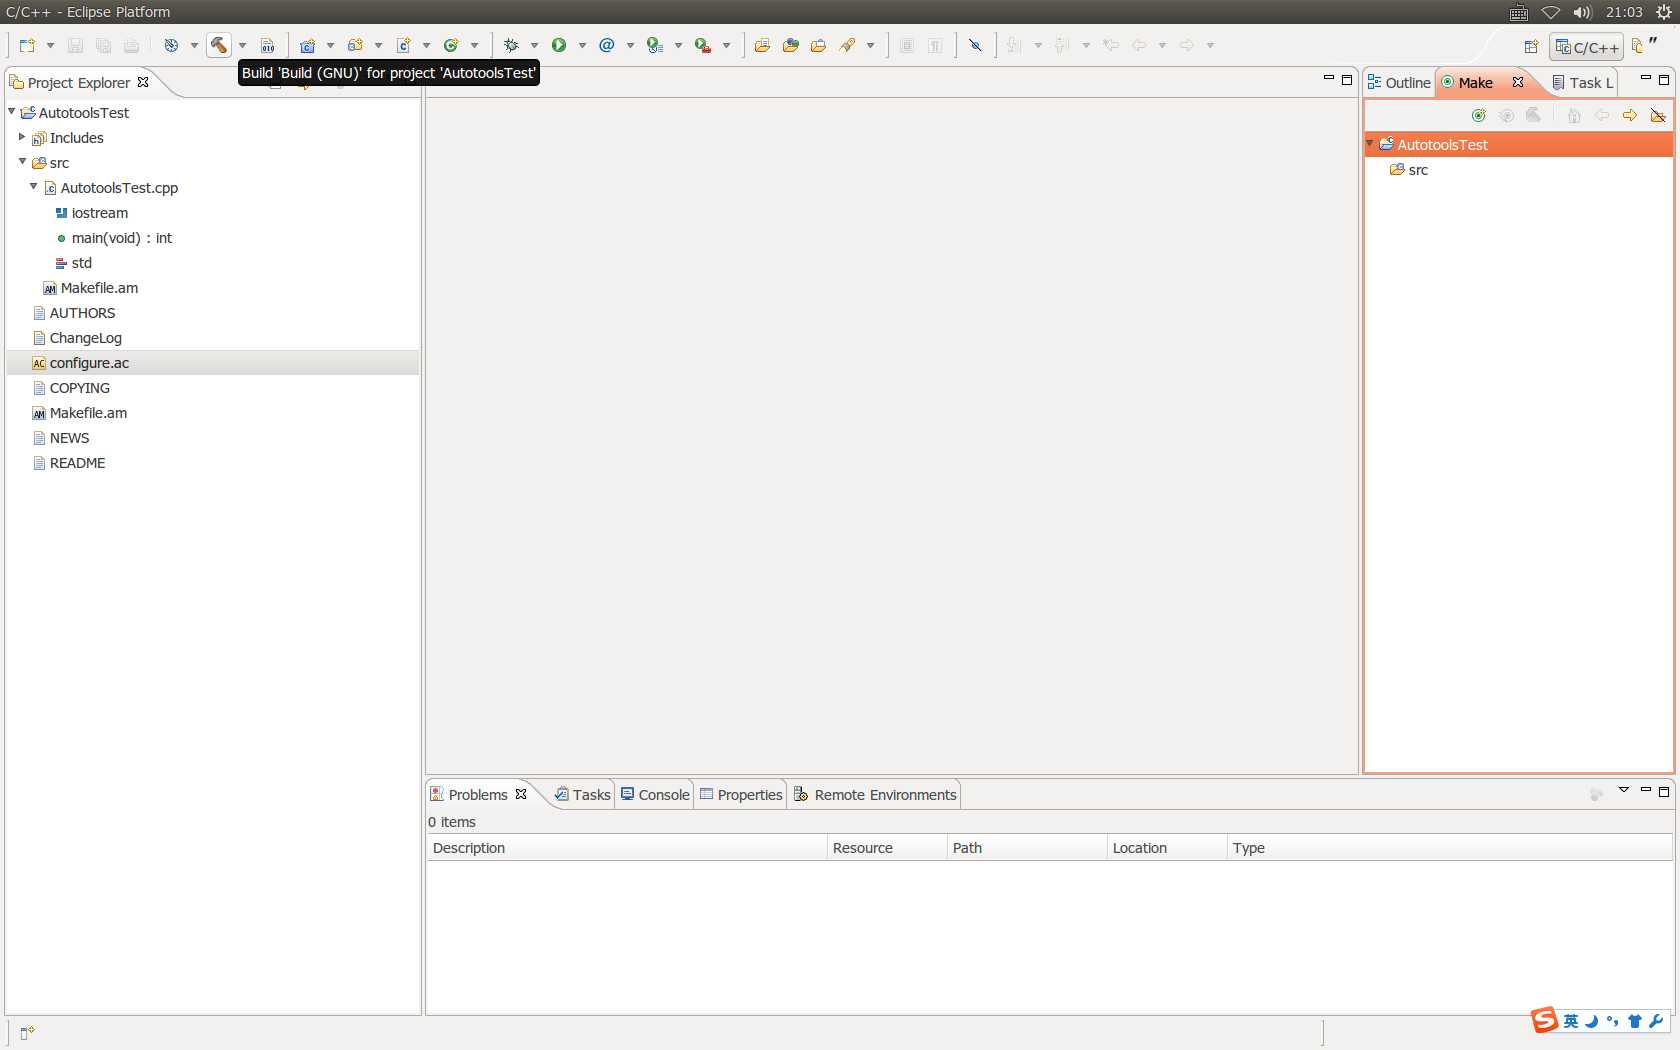The image size is (1680, 1050).
Task: Click the New C++ Source File icon
Action: (x=404, y=45)
